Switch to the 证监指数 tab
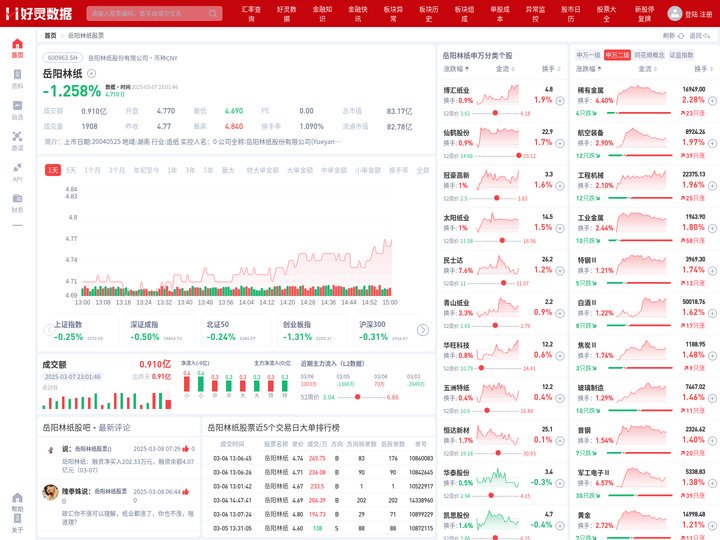720x540 pixels. tap(681, 55)
